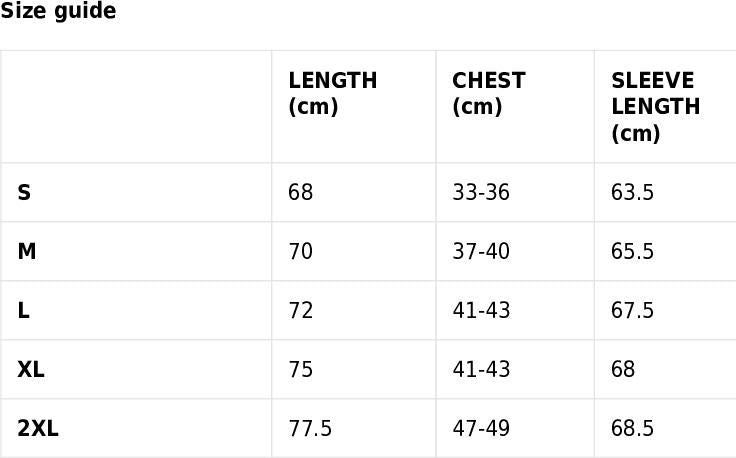736x458 pixels.
Task: Click length value 70 for size M
Action: click(300, 251)
